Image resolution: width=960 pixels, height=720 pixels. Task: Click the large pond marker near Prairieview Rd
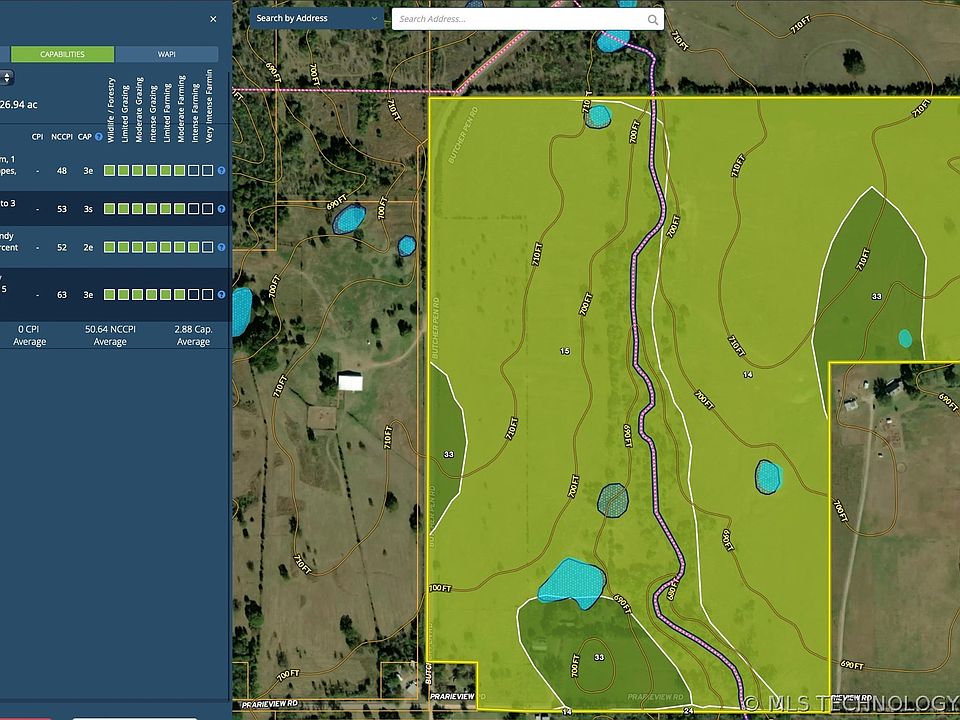click(572, 583)
